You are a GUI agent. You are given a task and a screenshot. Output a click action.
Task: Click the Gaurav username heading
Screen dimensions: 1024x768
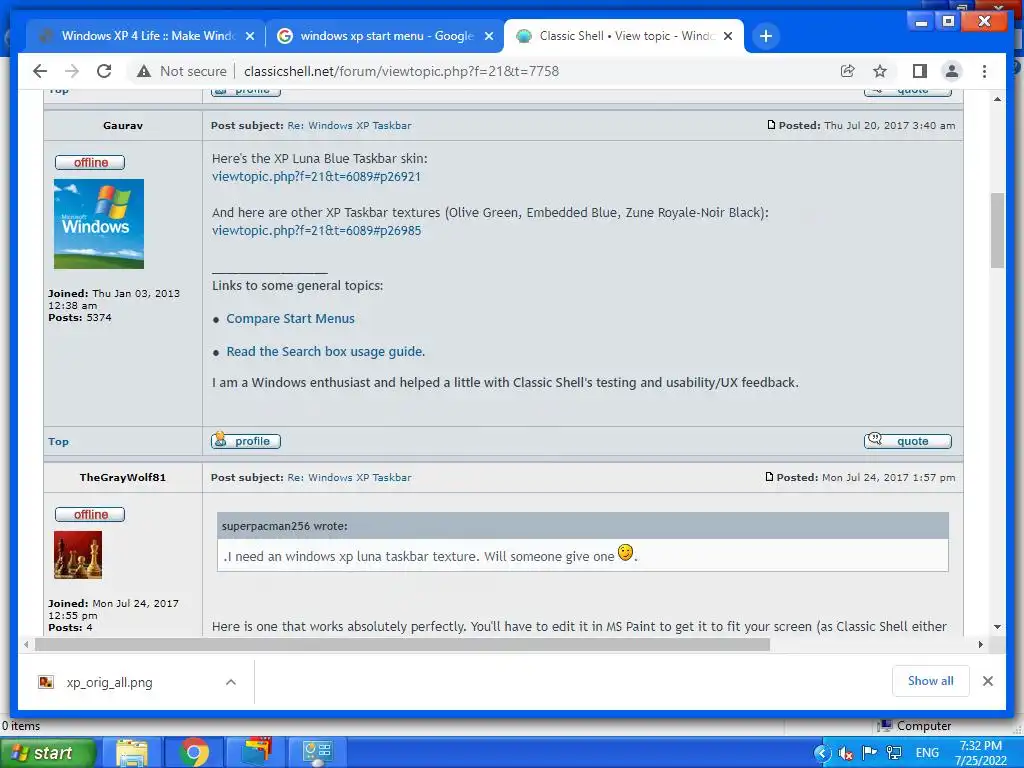123,125
